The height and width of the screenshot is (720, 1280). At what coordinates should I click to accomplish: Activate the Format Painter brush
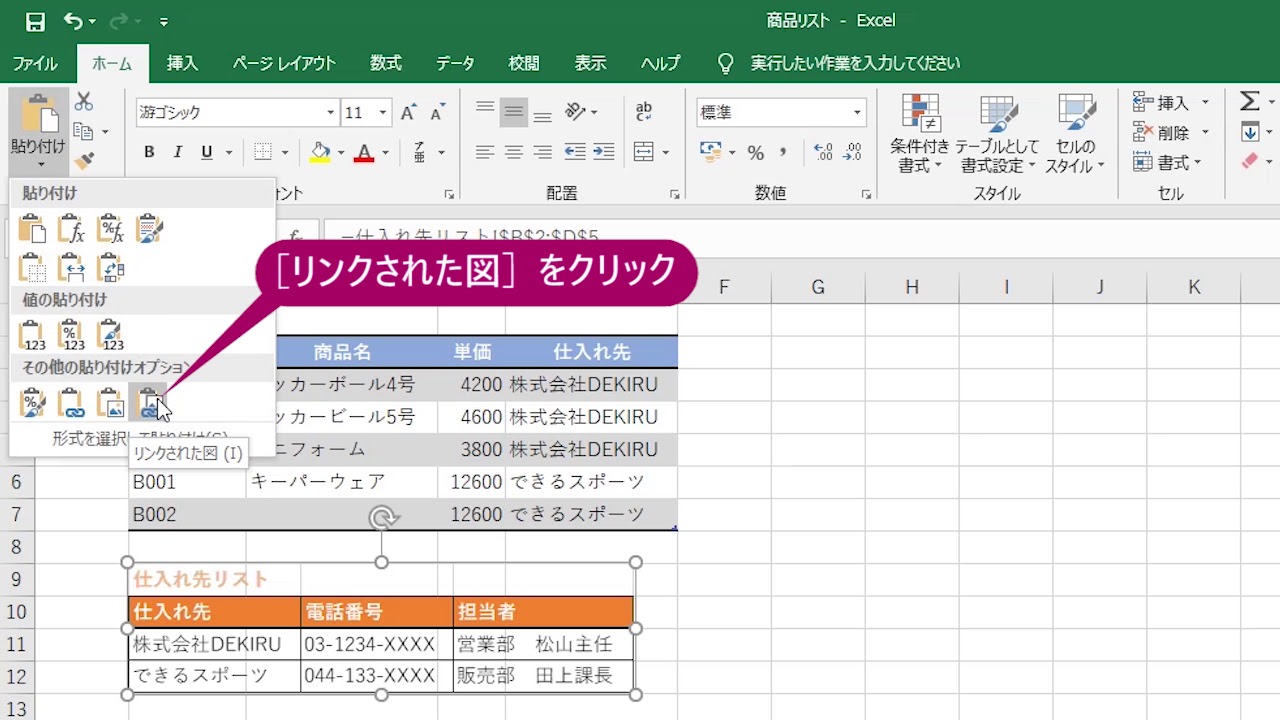coord(84,160)
